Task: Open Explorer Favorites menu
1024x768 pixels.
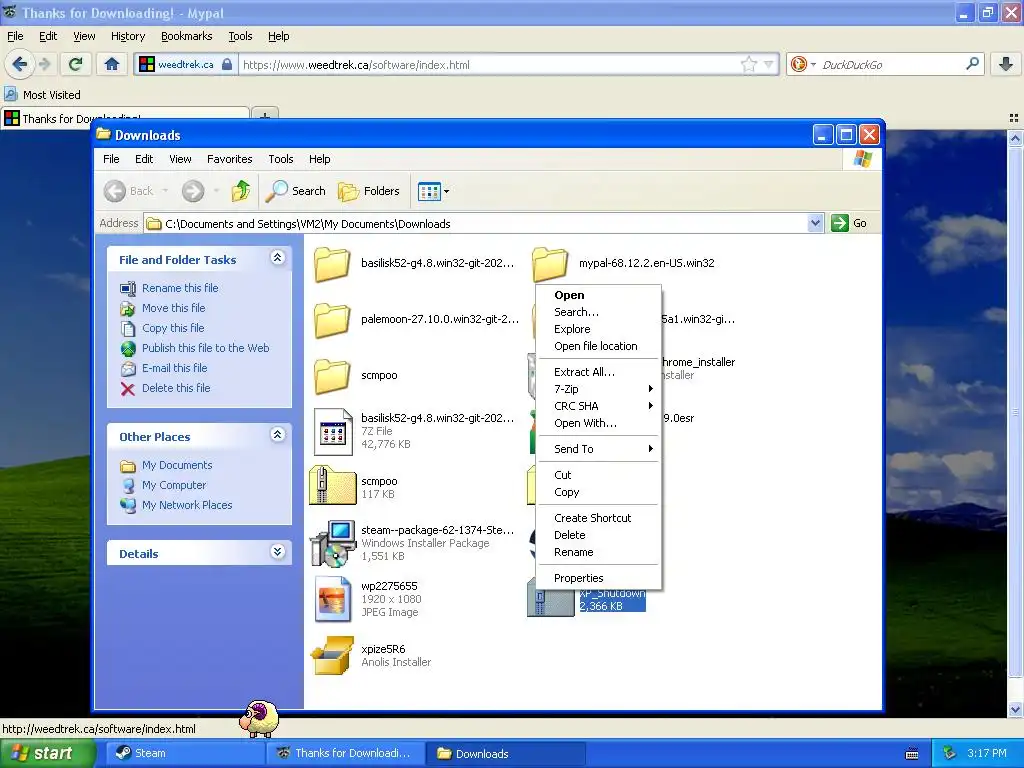Action: [229, 159]
